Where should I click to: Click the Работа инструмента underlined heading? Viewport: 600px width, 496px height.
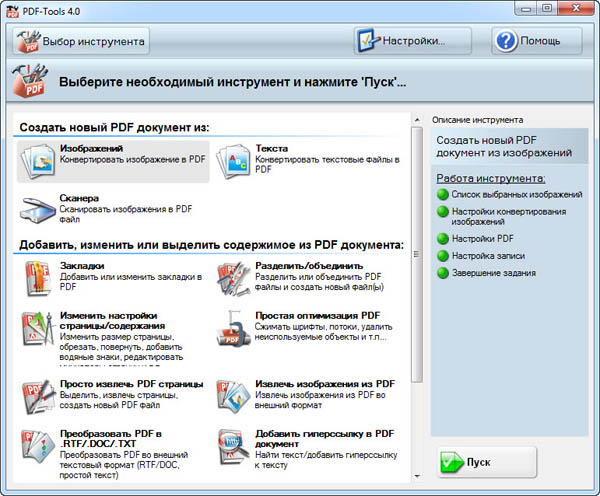pos(491,178)
